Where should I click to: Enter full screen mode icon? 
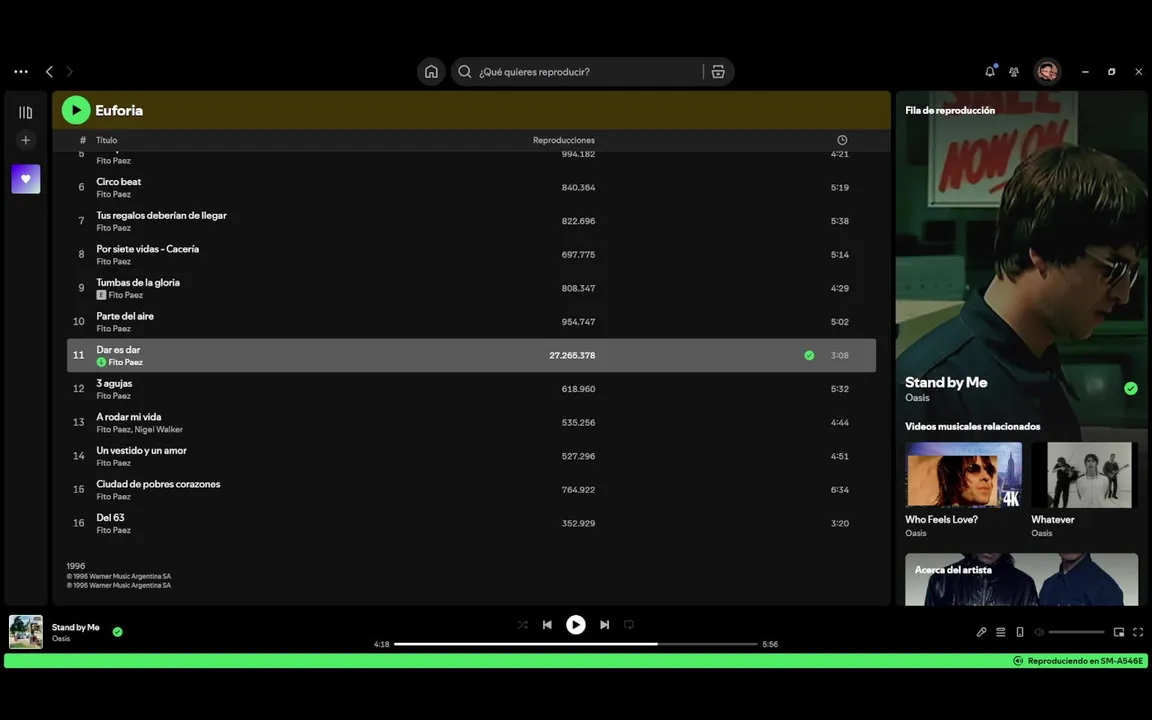[x=1138, y=632]
